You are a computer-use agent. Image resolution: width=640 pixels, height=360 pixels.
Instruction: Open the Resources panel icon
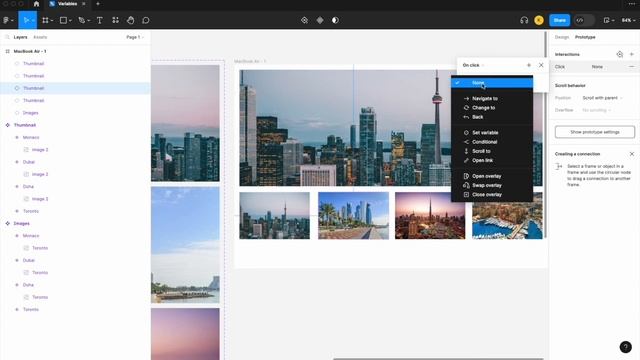click(x=116, y=20)
